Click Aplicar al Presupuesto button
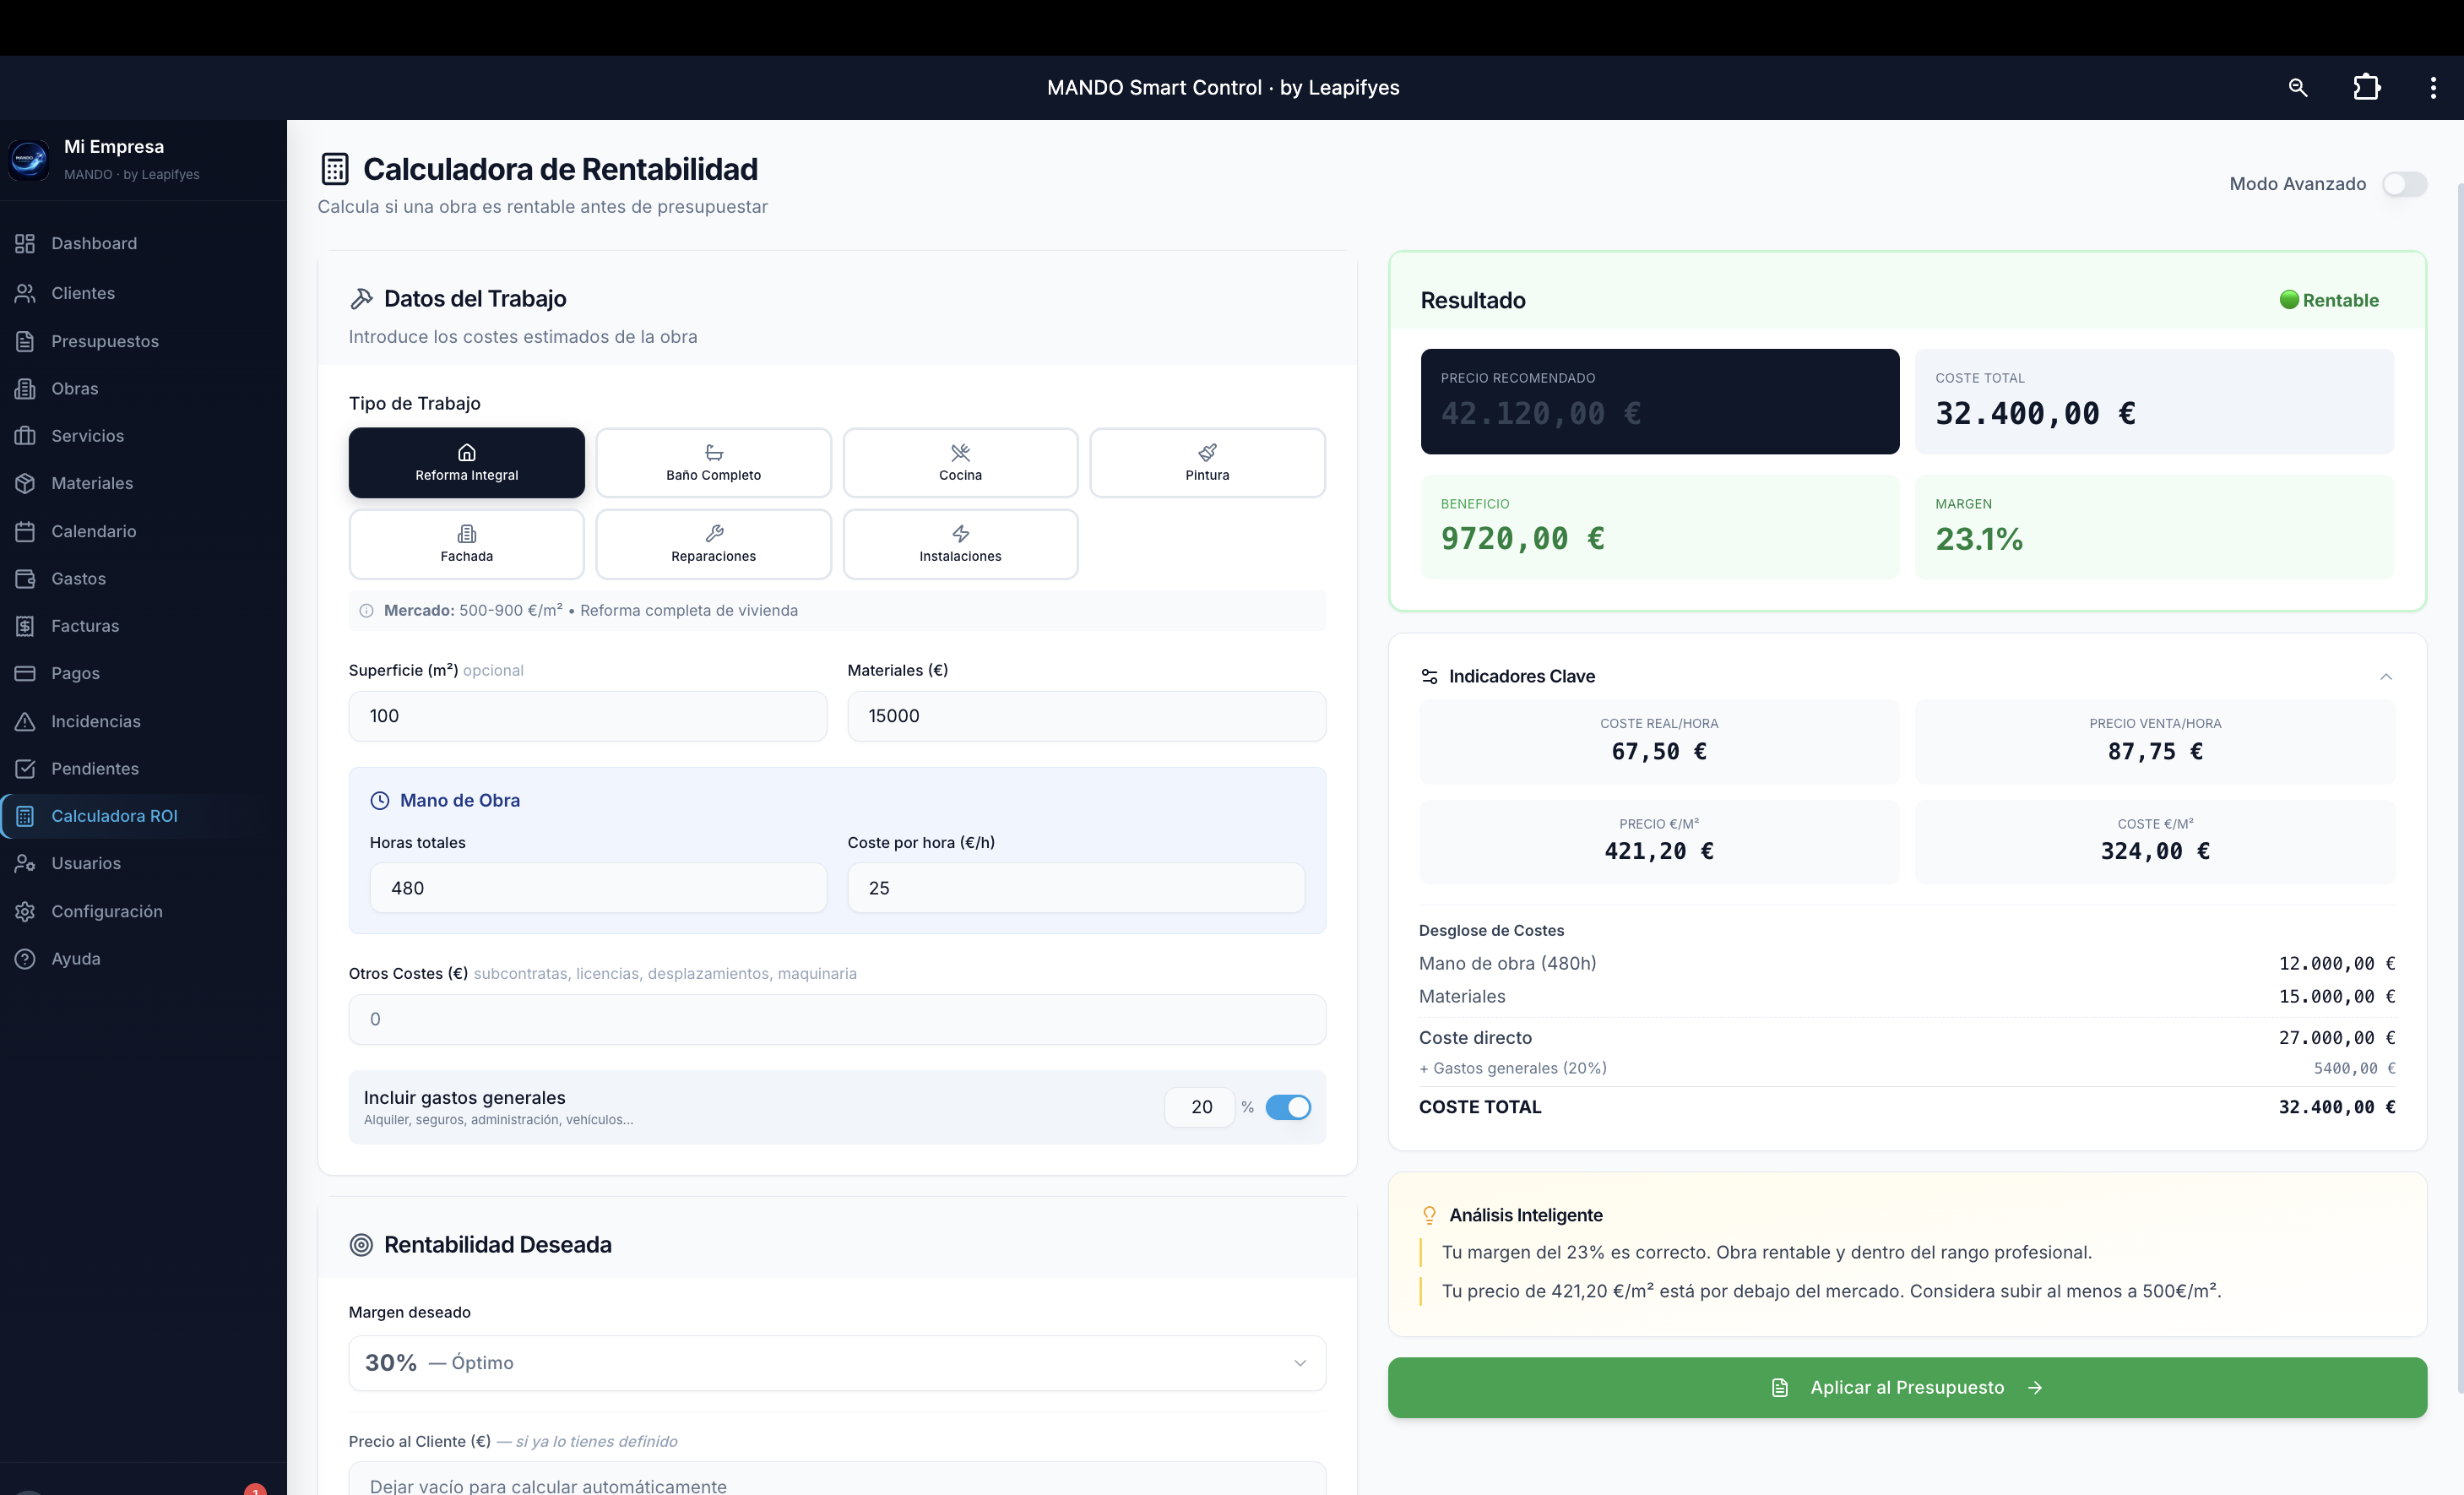Screen dimensions: 2464x1495 pos(1907,1387)
